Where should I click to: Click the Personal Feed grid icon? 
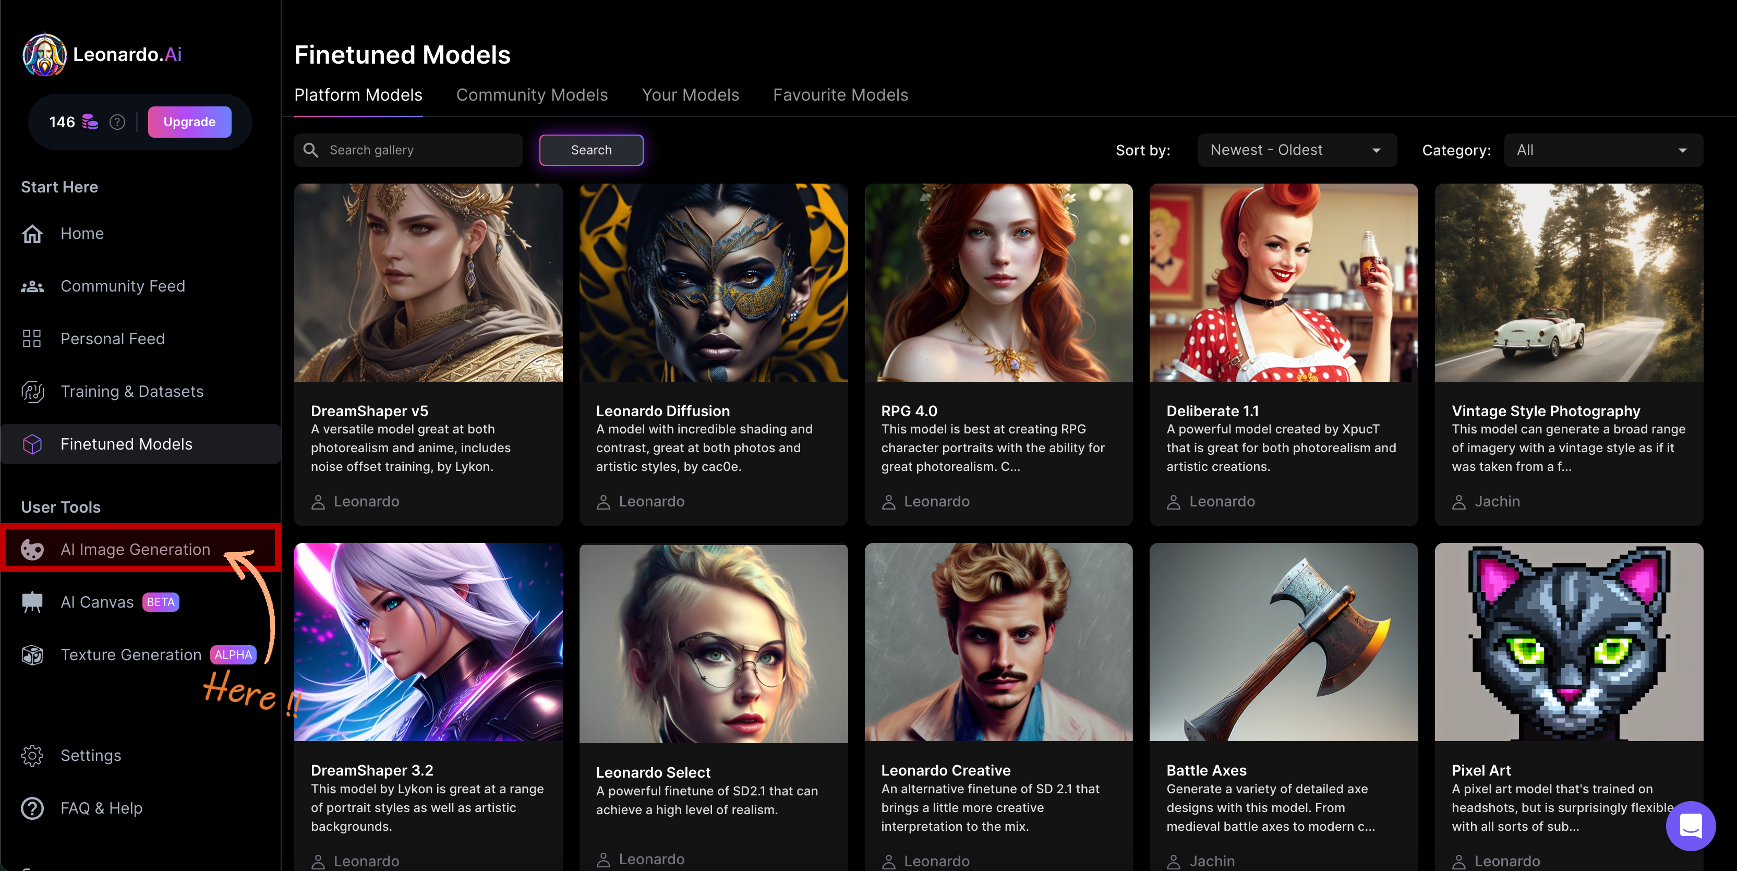[32, 339]
